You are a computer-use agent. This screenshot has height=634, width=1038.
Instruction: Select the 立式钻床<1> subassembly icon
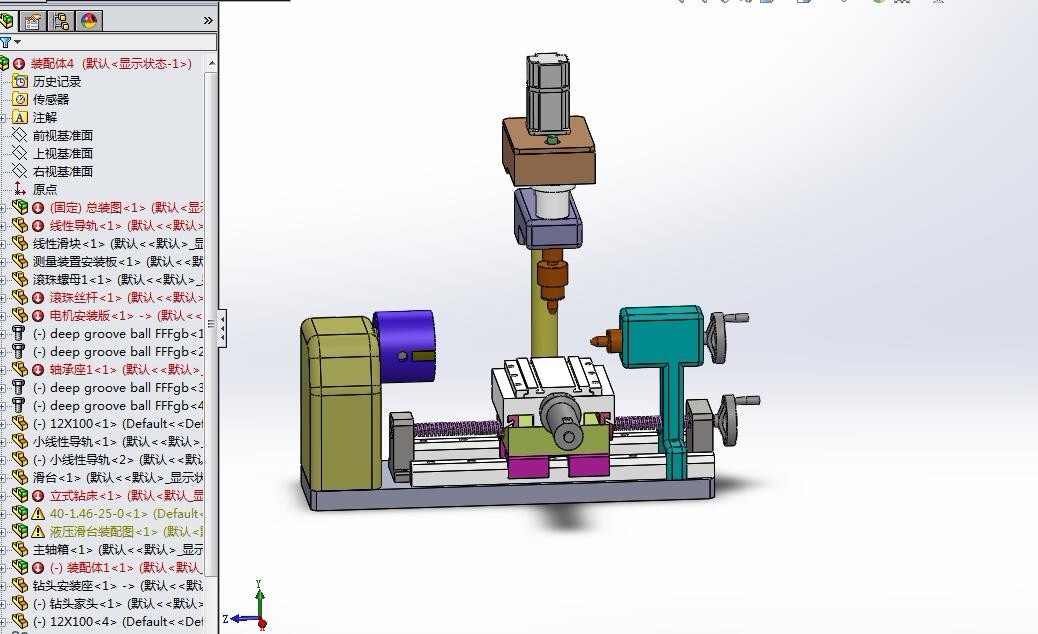tap(20, 494)
